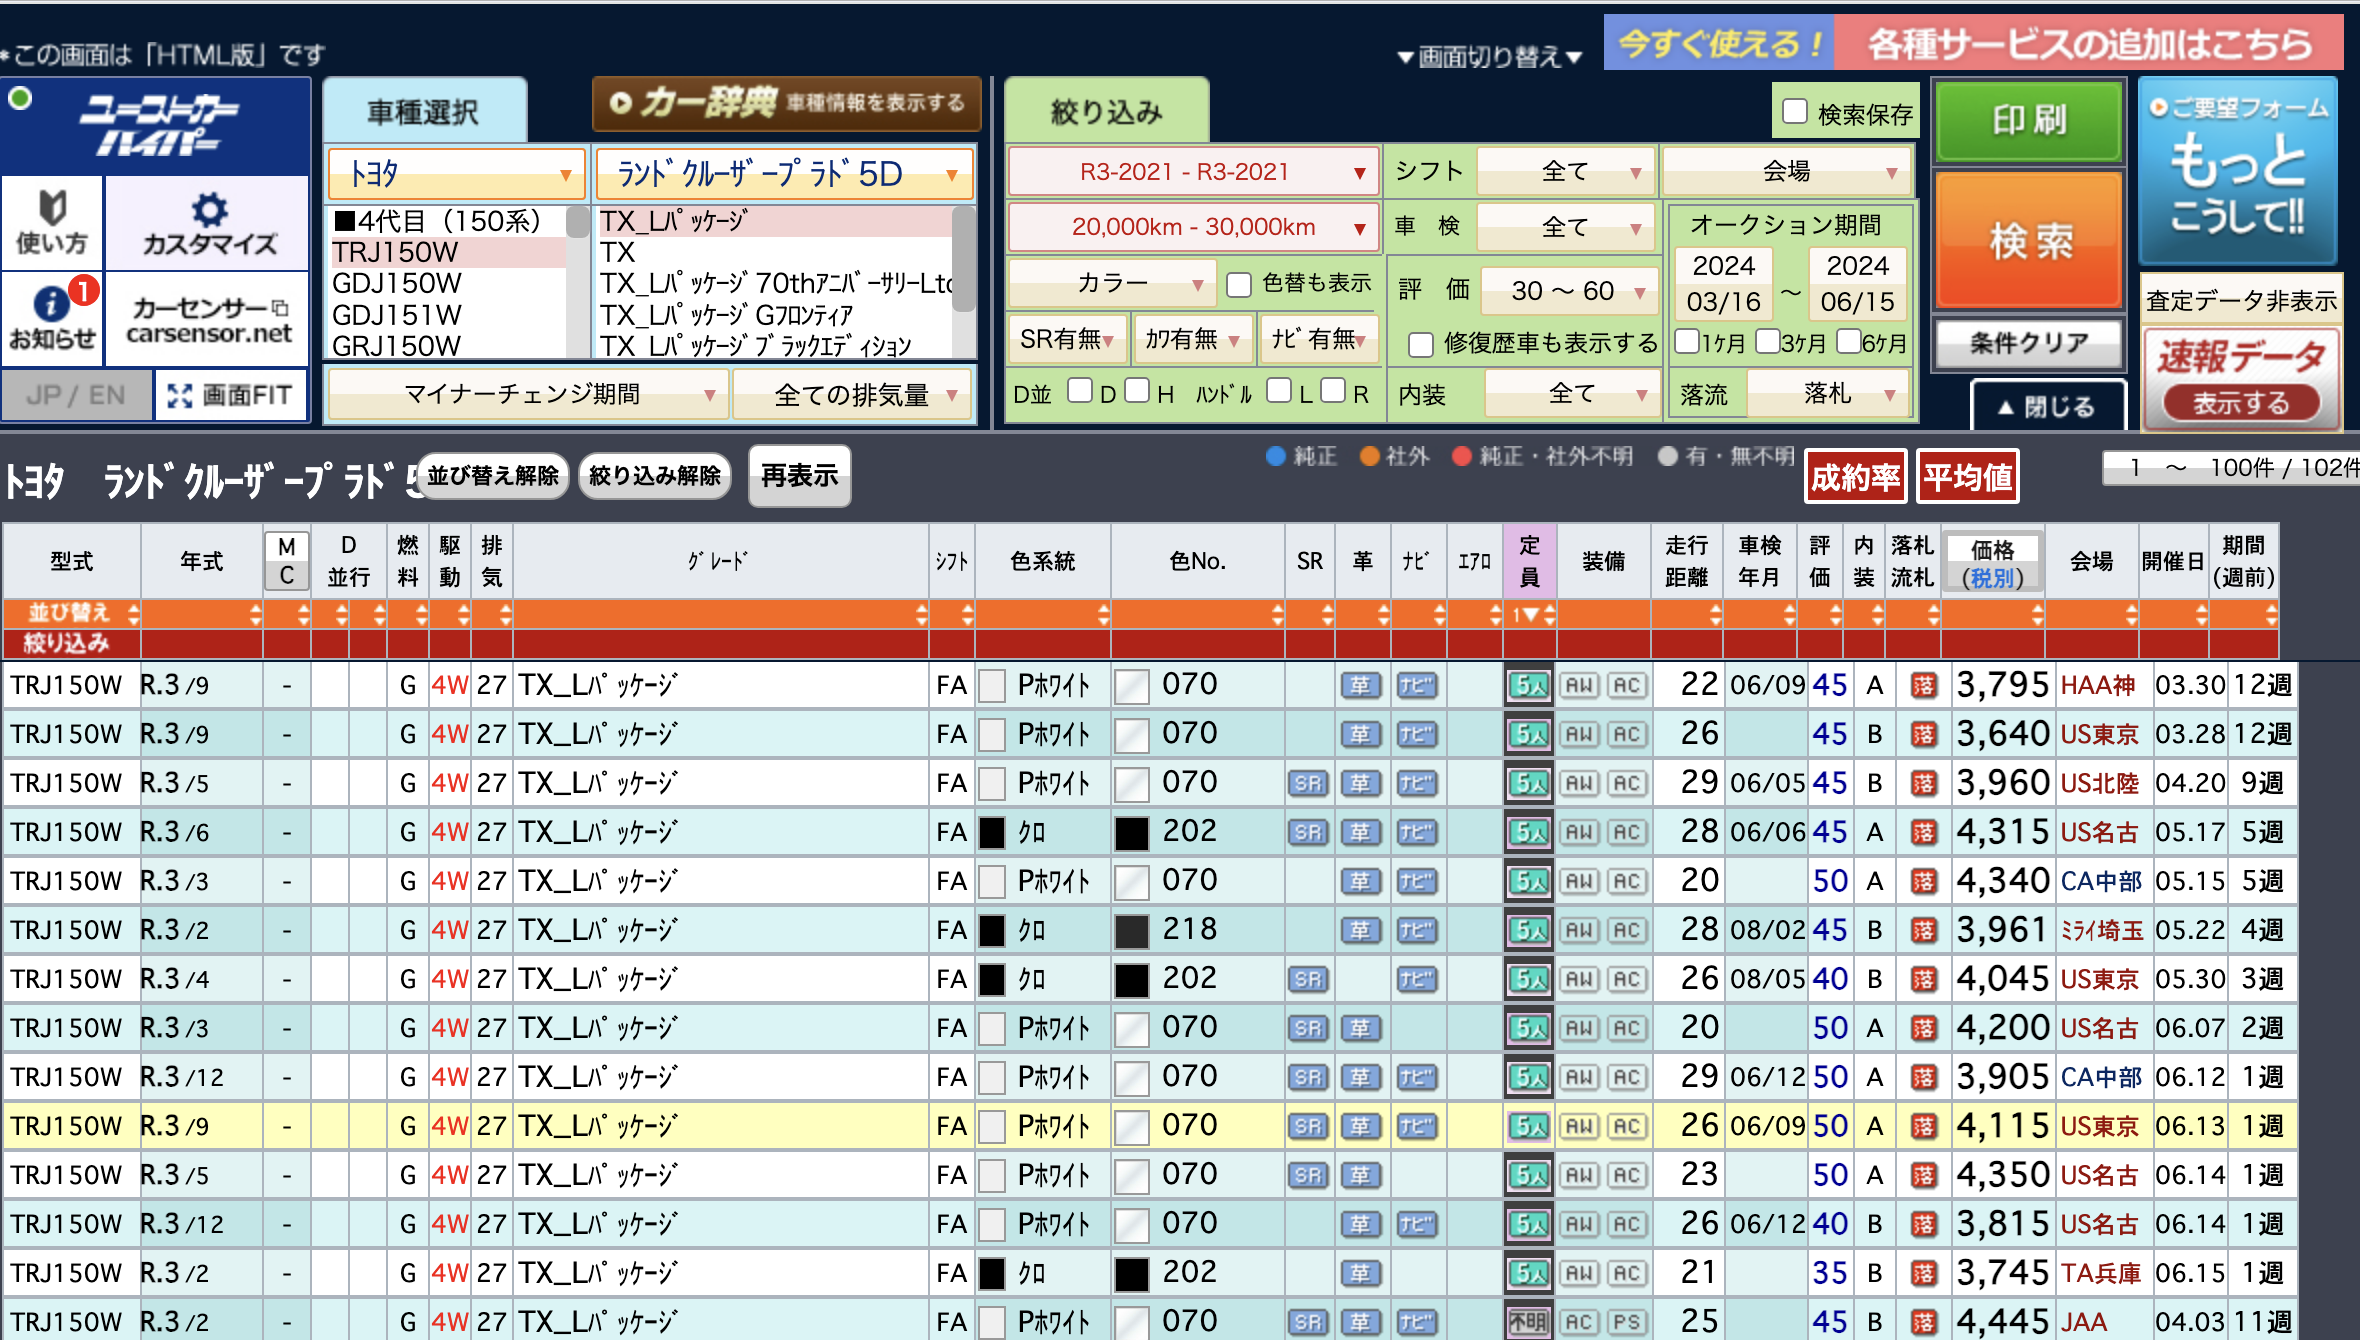Screen dimensions: 2360x1340
Task: Open 全ての排気量 dropdown
Action: [854, 395]
